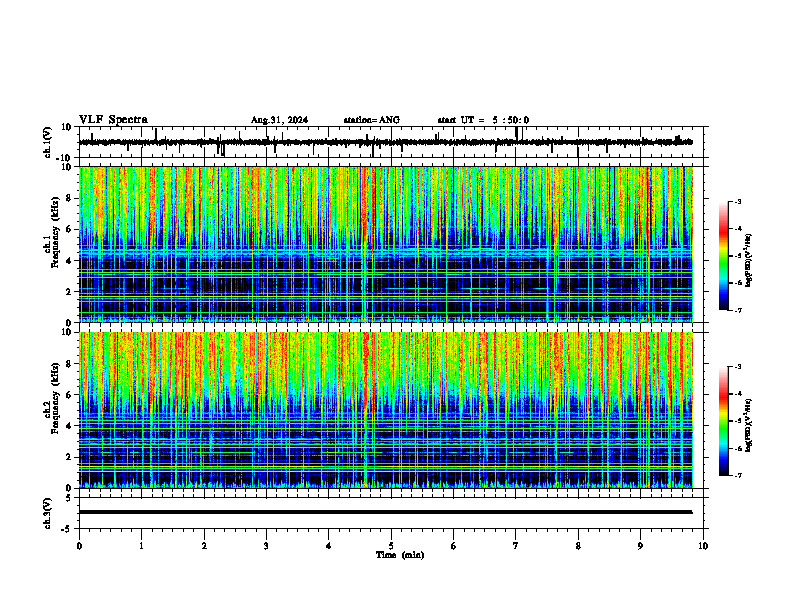Click the "10" tick on ch.1(V) waveform axis
The image size is (792, 612).
pos(67,127)
